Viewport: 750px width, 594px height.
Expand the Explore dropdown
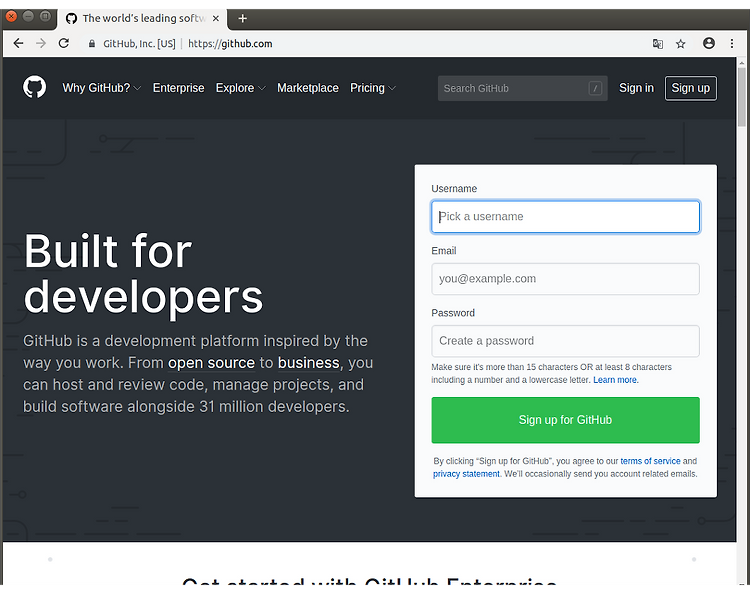pos(241,88)
